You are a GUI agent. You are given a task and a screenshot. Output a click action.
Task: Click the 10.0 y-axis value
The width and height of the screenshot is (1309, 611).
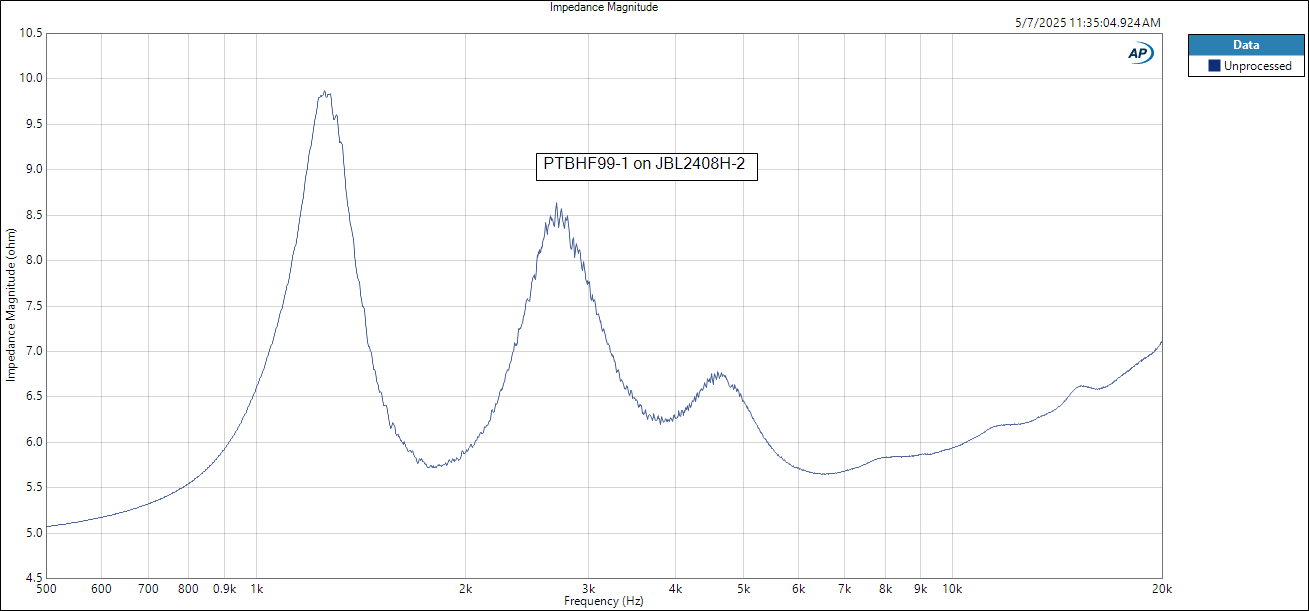(x=31, y=78)
